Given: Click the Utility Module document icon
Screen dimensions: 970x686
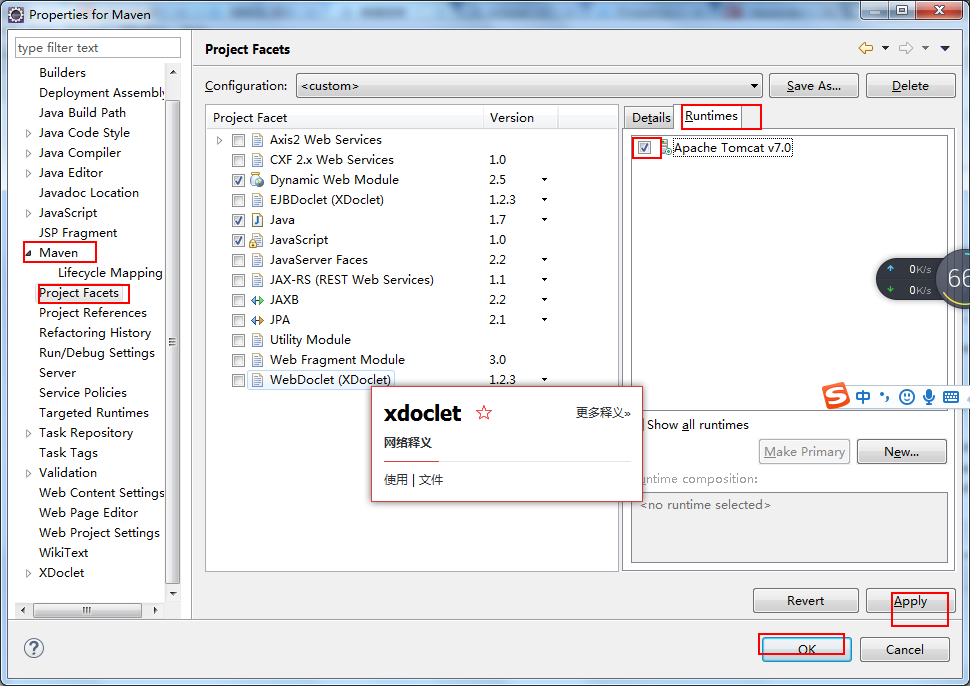Looking at the screenshot, I should [x=257, y=340].
